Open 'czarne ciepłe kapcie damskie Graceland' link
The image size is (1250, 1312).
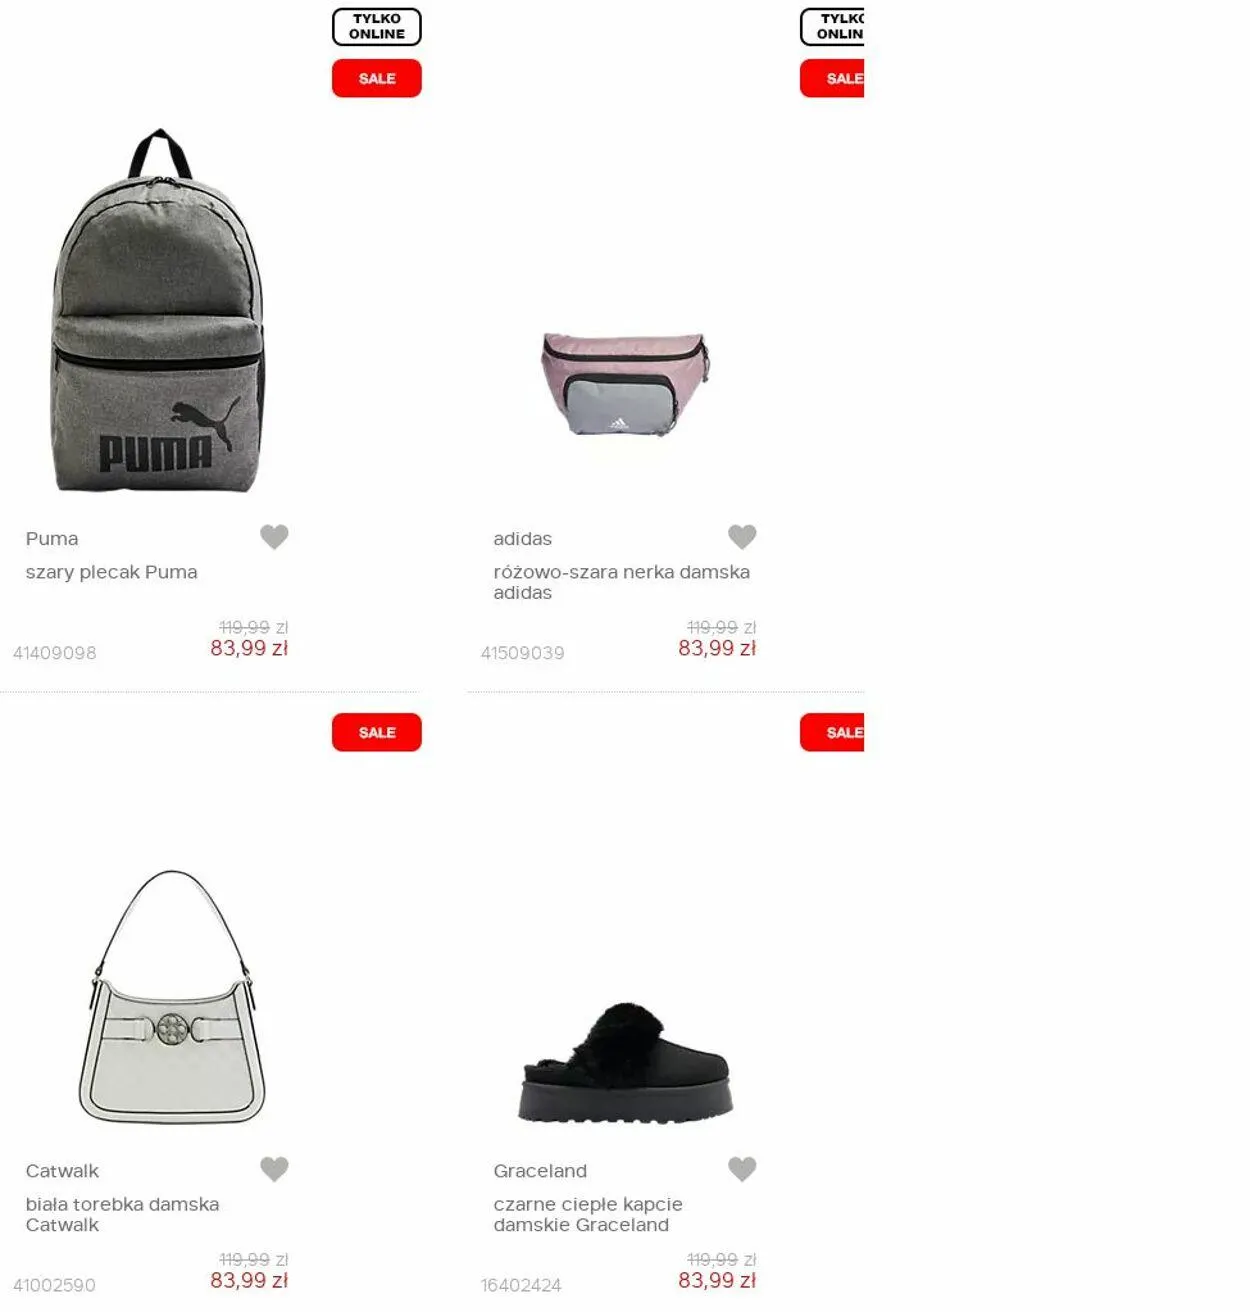coord(588,1214)
